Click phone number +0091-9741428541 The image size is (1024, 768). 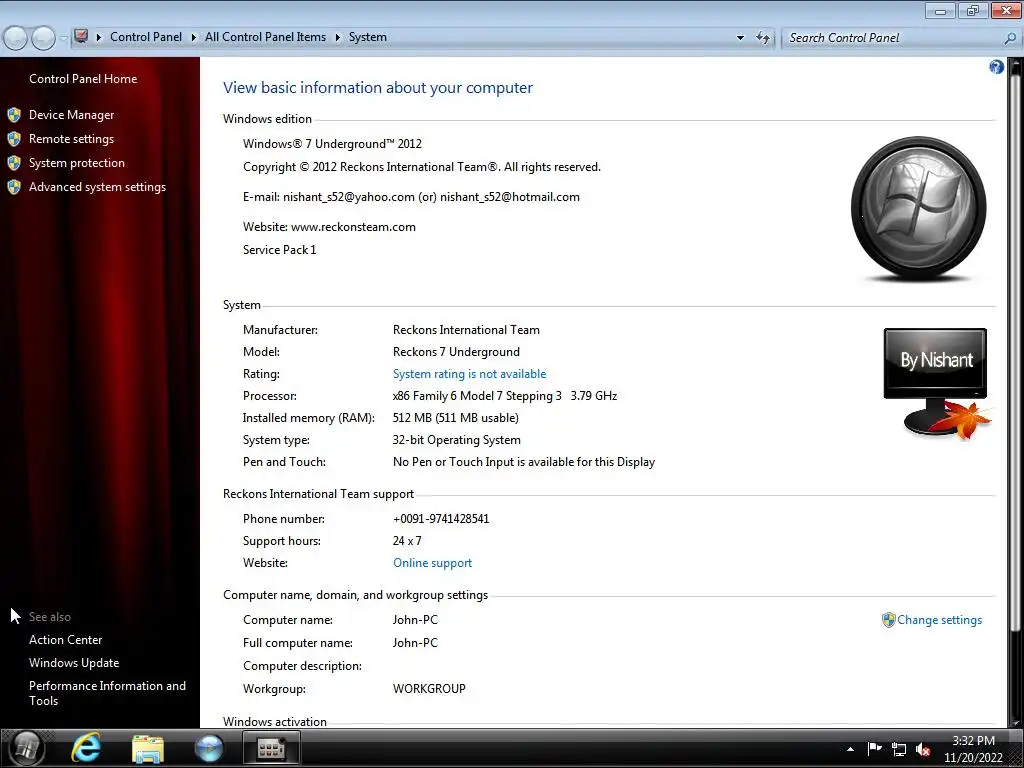(x=441, y=519)
